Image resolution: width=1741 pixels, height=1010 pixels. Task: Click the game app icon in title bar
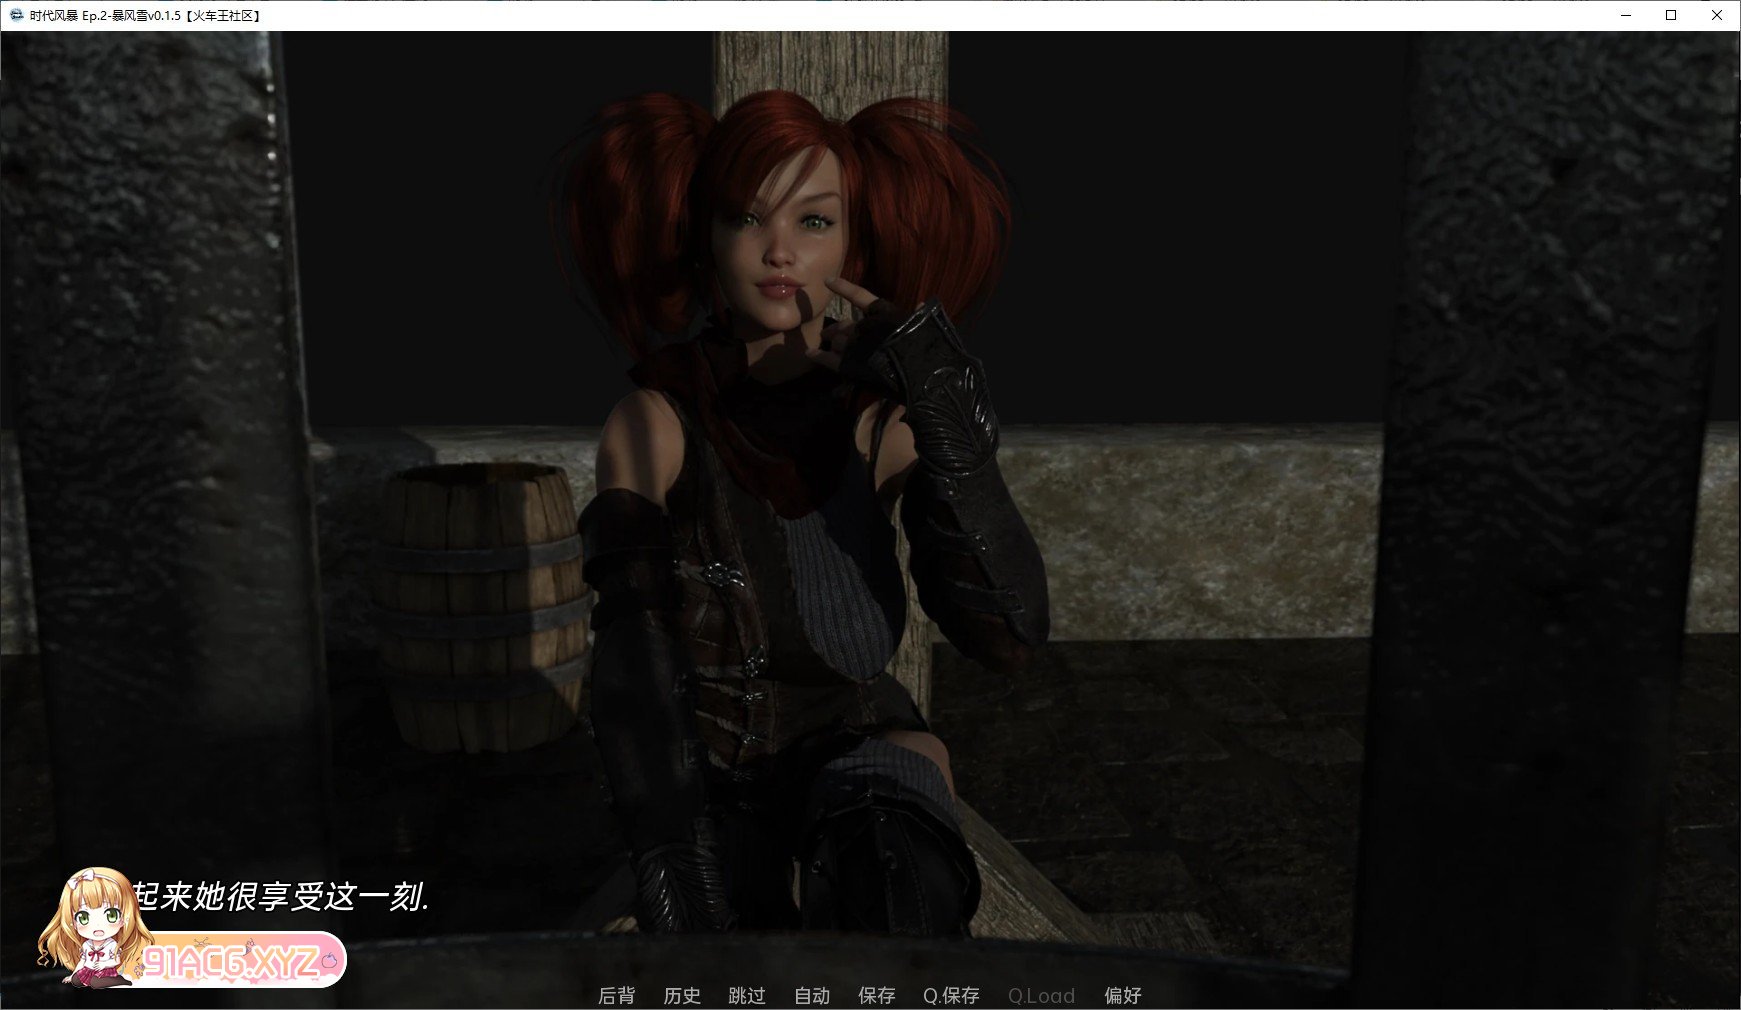point(16,15)
